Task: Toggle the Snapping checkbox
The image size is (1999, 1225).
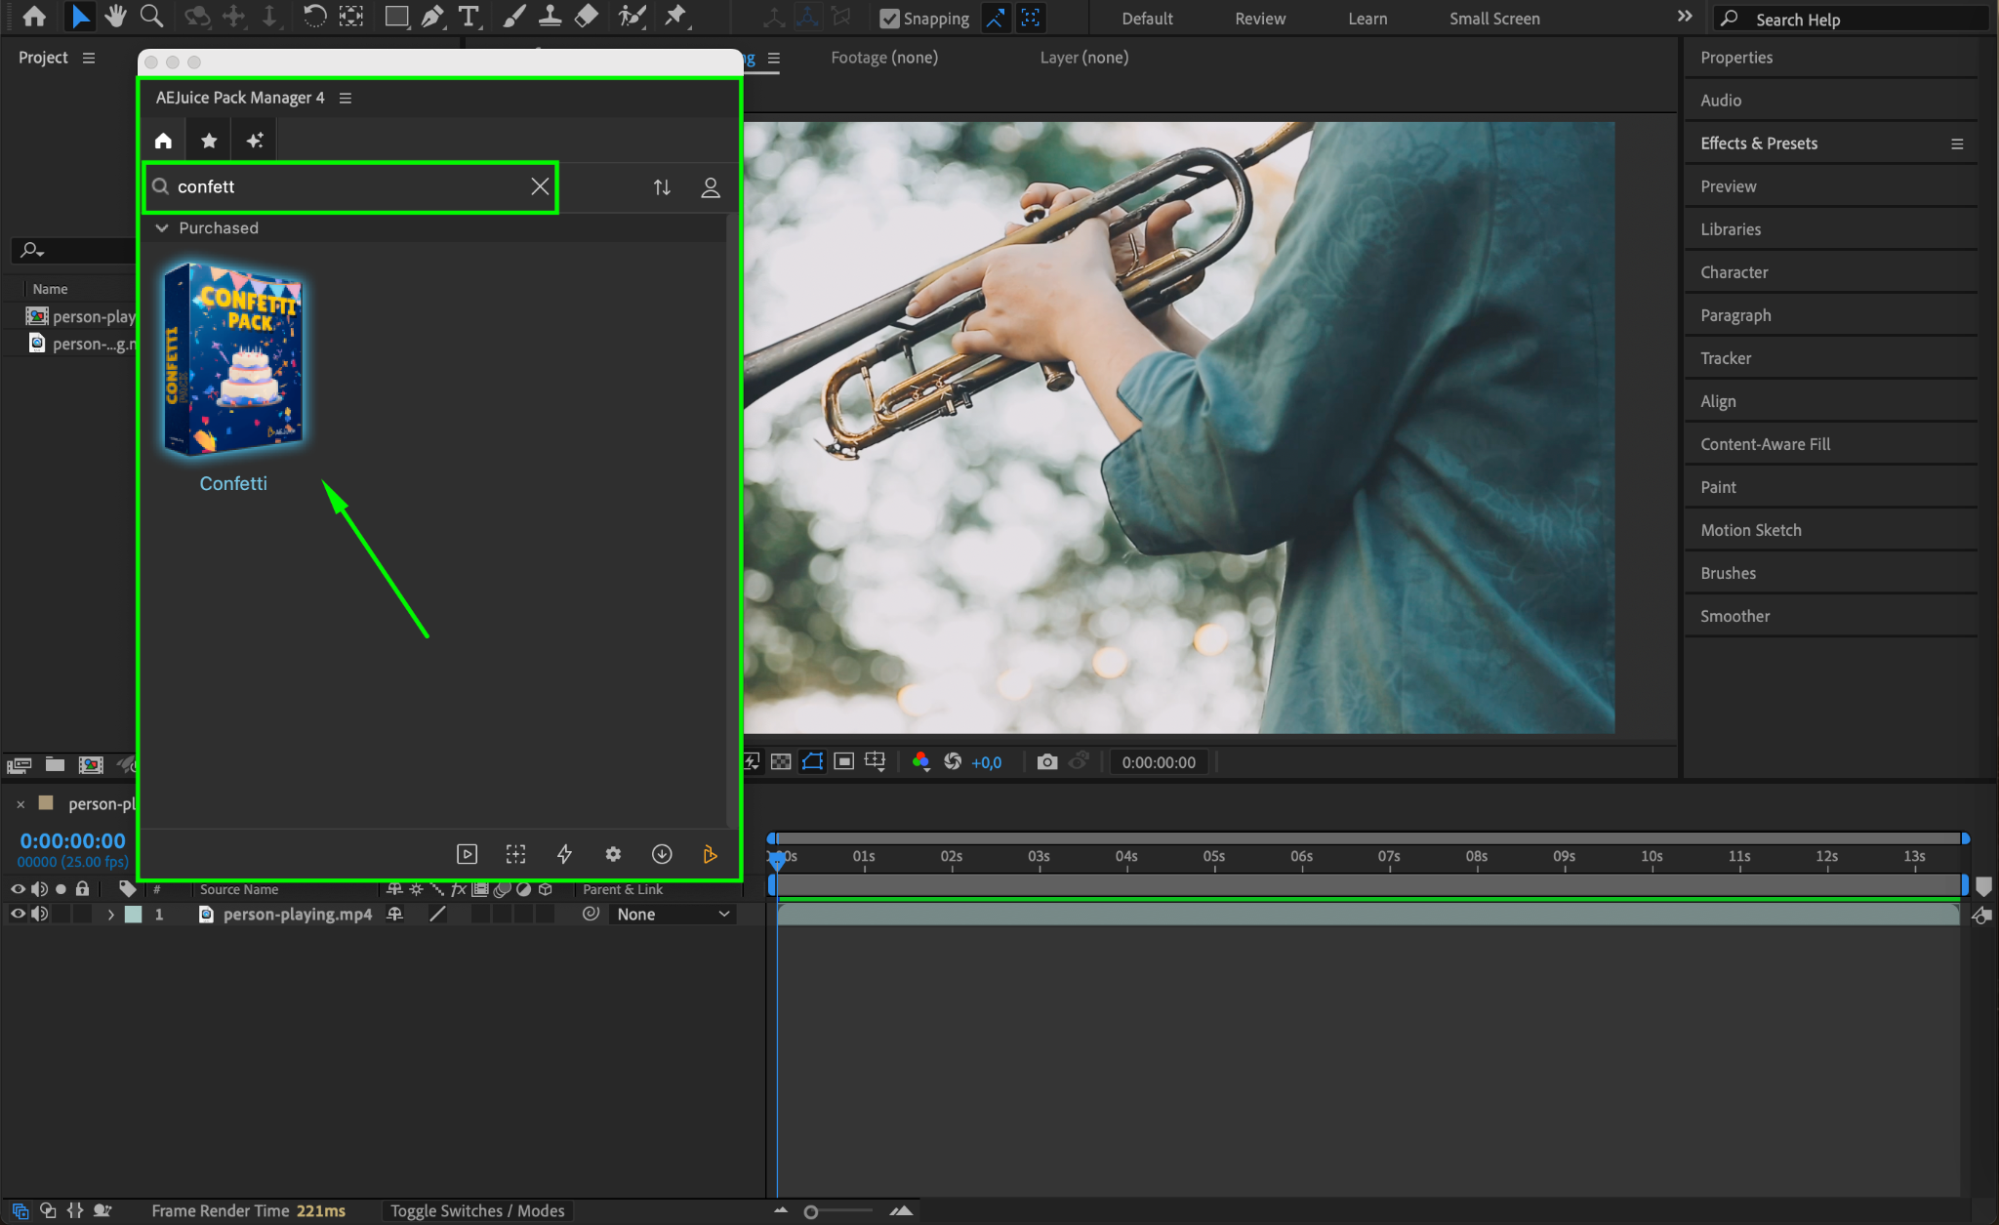Action: point(889,18)
